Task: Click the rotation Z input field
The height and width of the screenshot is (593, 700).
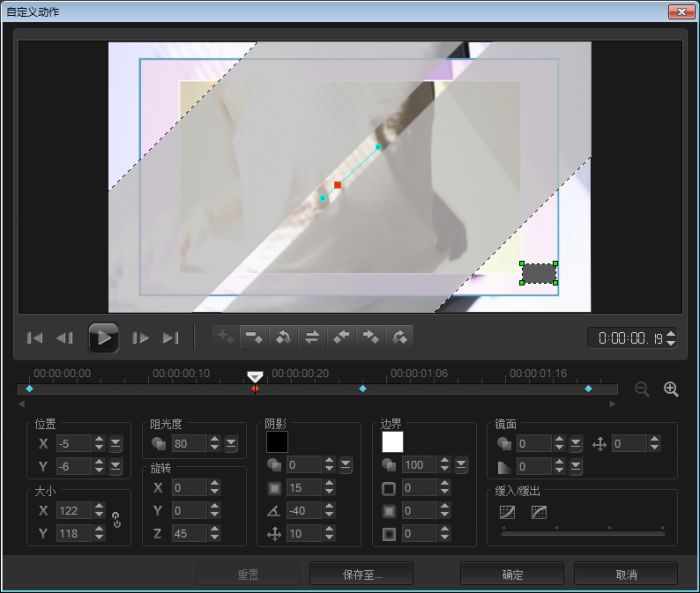Action: click(x=187, y=533)
